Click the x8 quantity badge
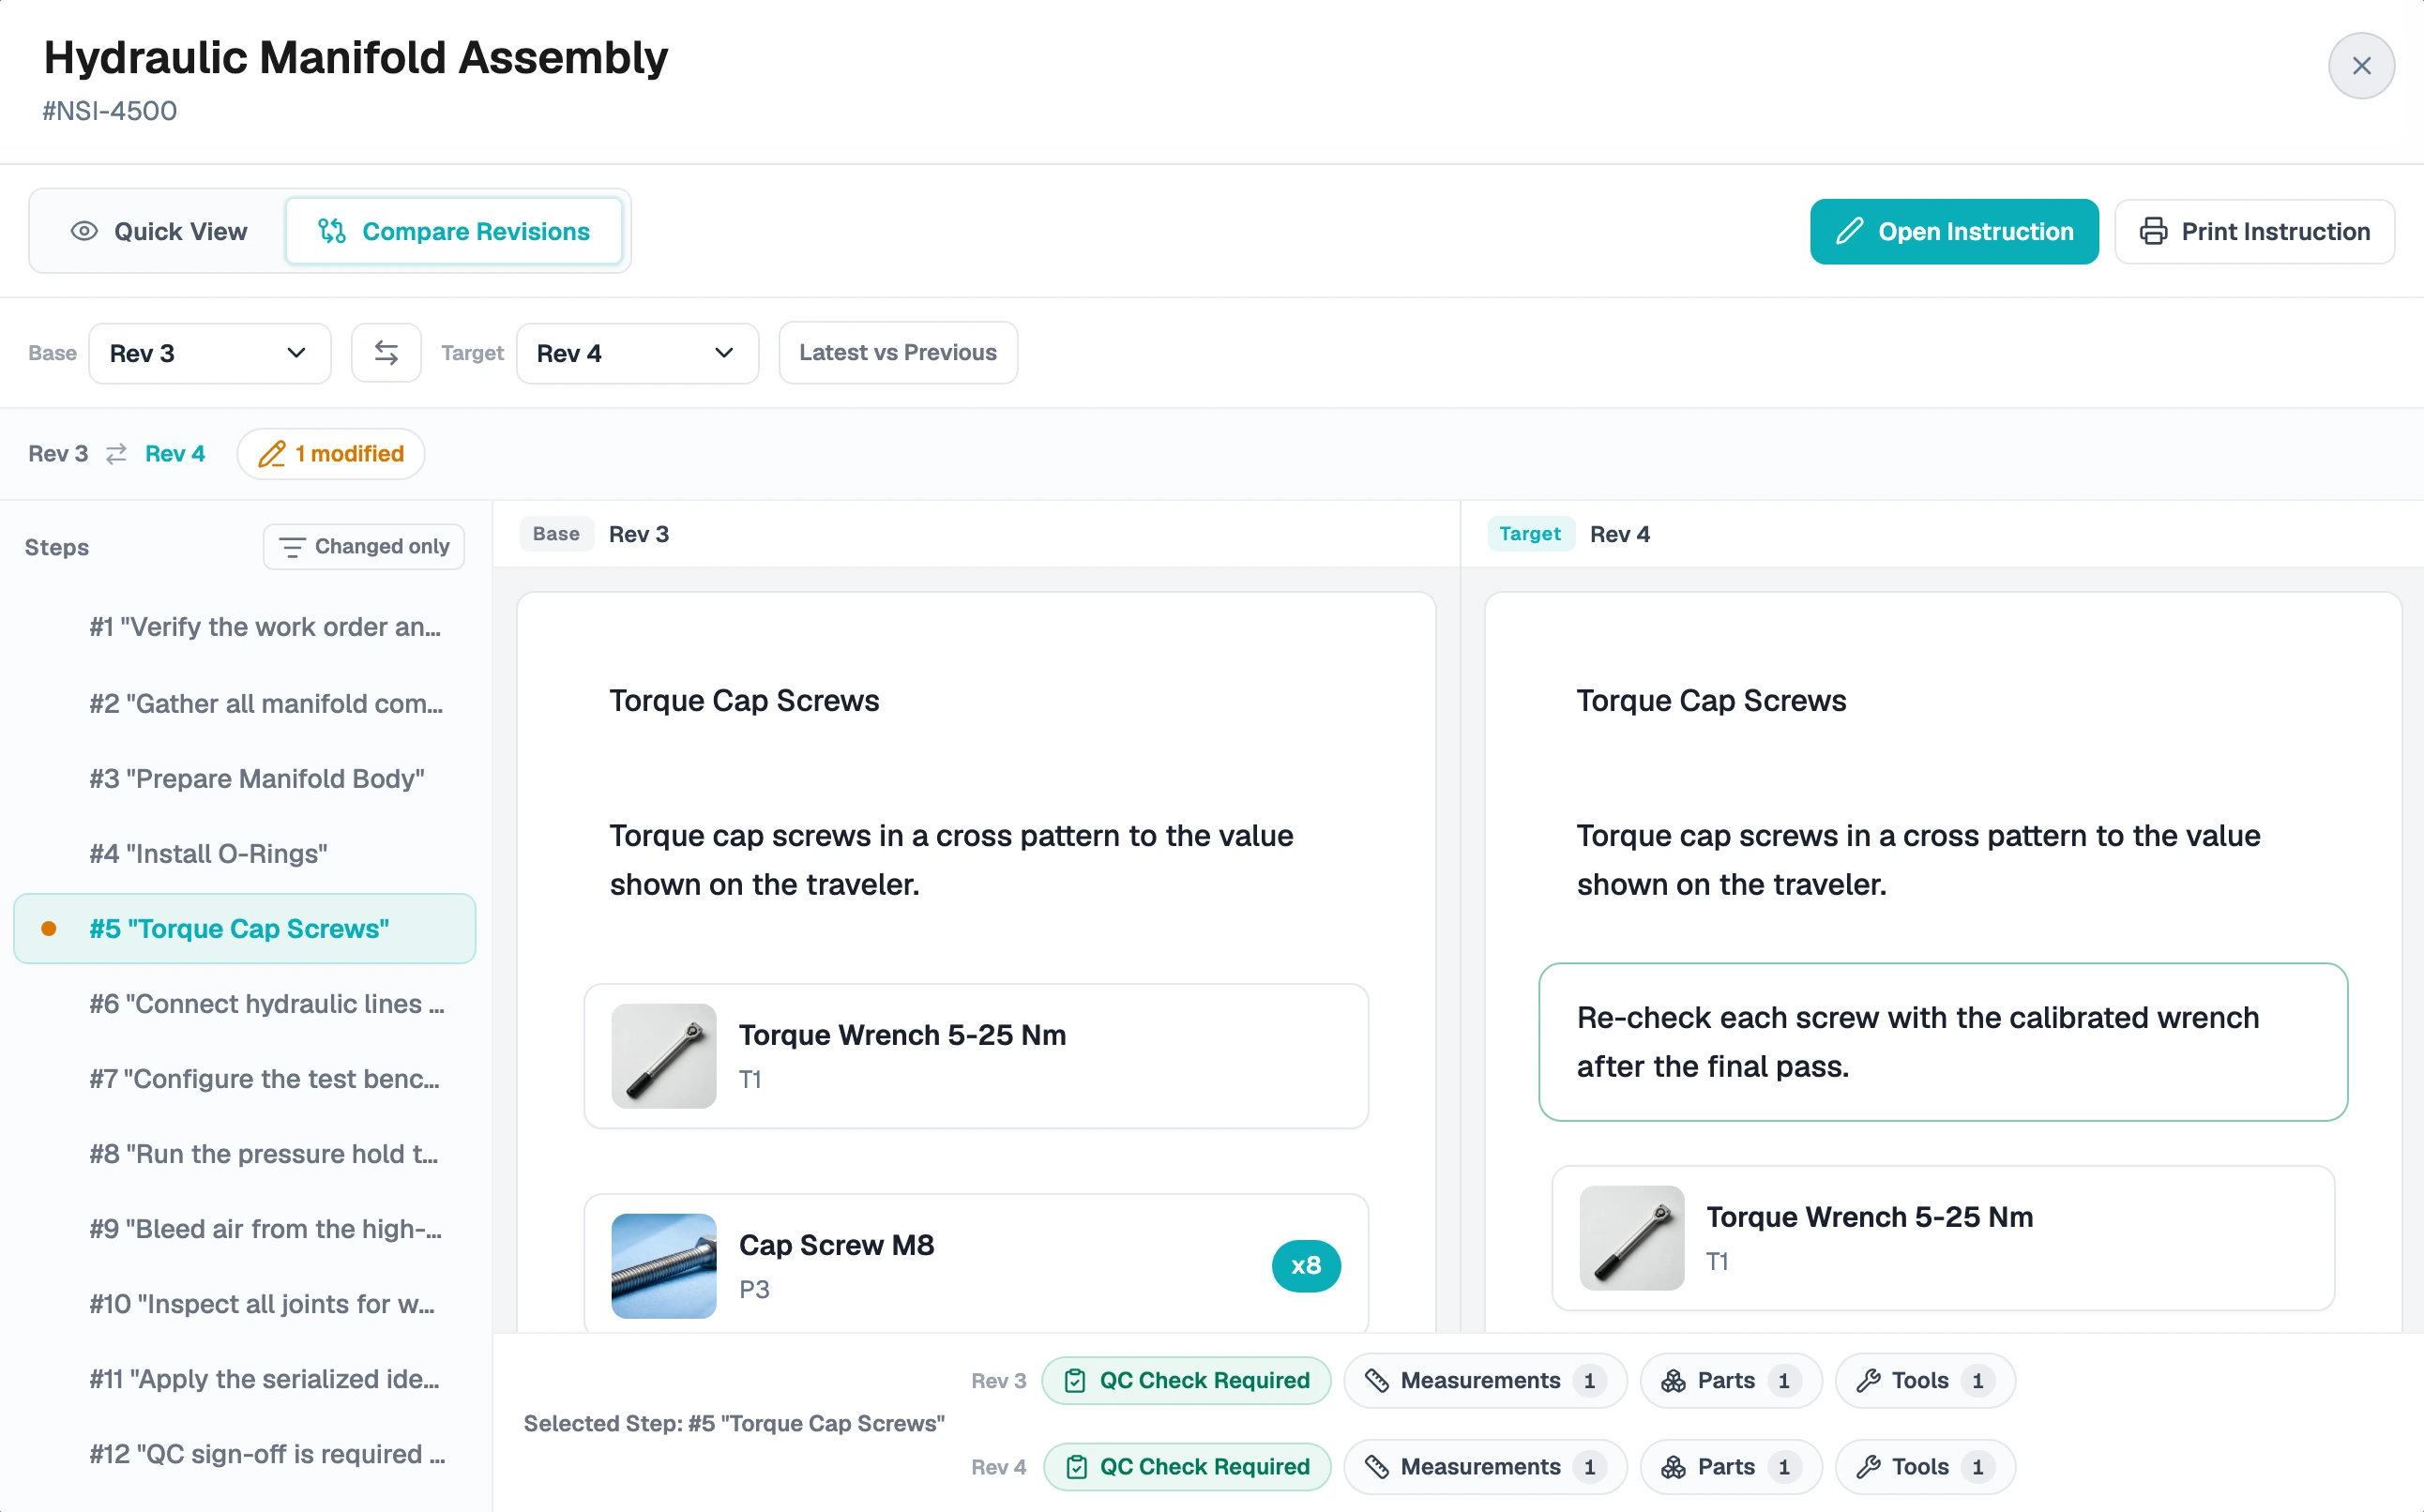 [x=1306, y=1266]
